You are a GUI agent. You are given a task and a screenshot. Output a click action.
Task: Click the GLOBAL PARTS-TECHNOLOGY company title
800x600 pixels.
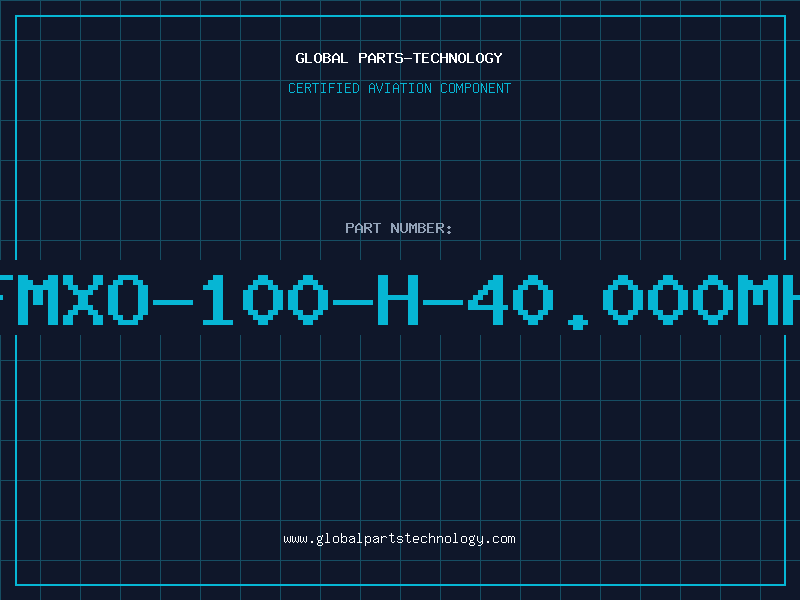point(399,58)
